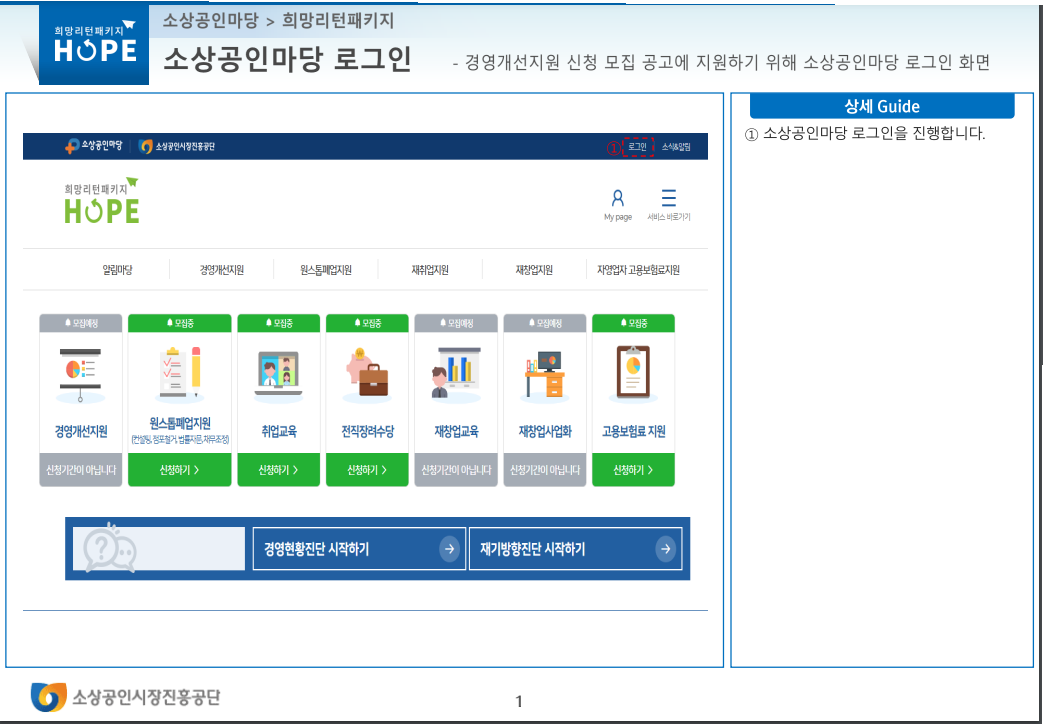The image size is (1044, 725).
Task: Switch to the 알림마당 menu tab
Action: click(119, 269)
